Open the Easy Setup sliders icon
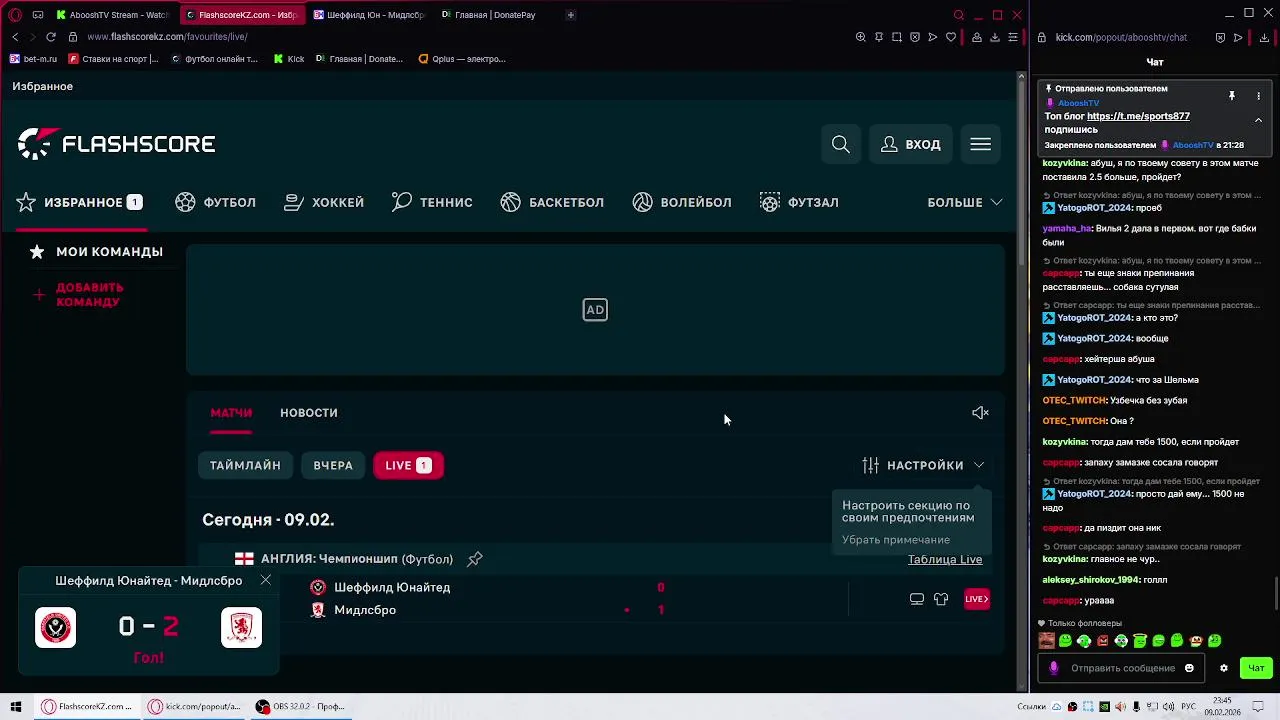 coord(1013,37)
